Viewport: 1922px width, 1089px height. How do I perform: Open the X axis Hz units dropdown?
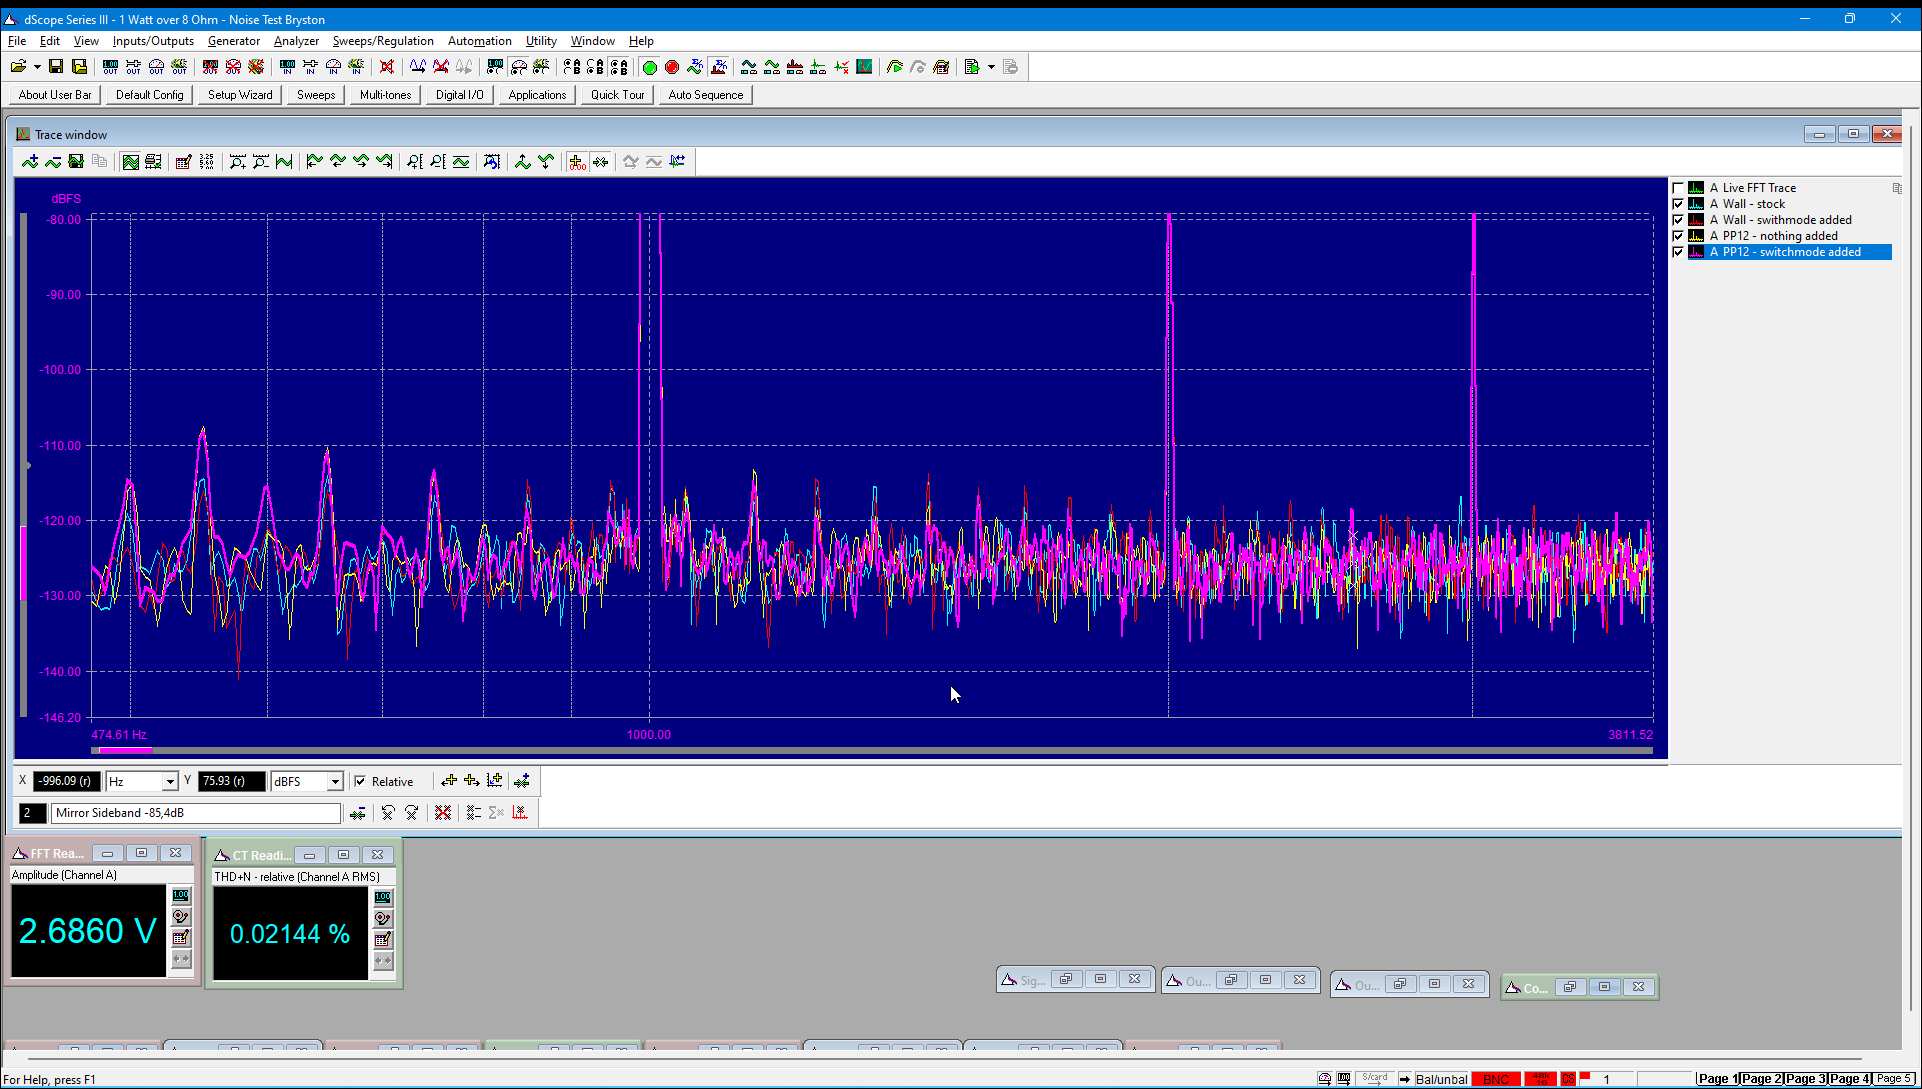coord(170,782)
